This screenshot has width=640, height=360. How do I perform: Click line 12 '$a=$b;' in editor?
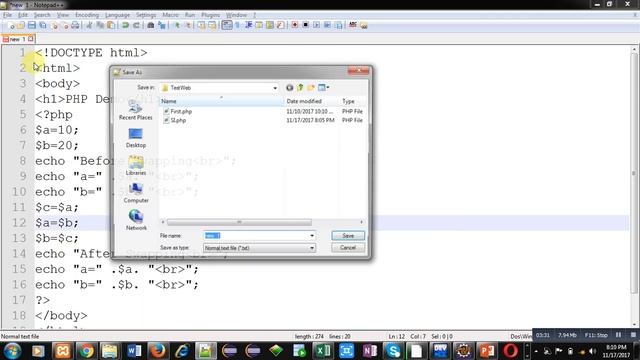coord(57,223)
